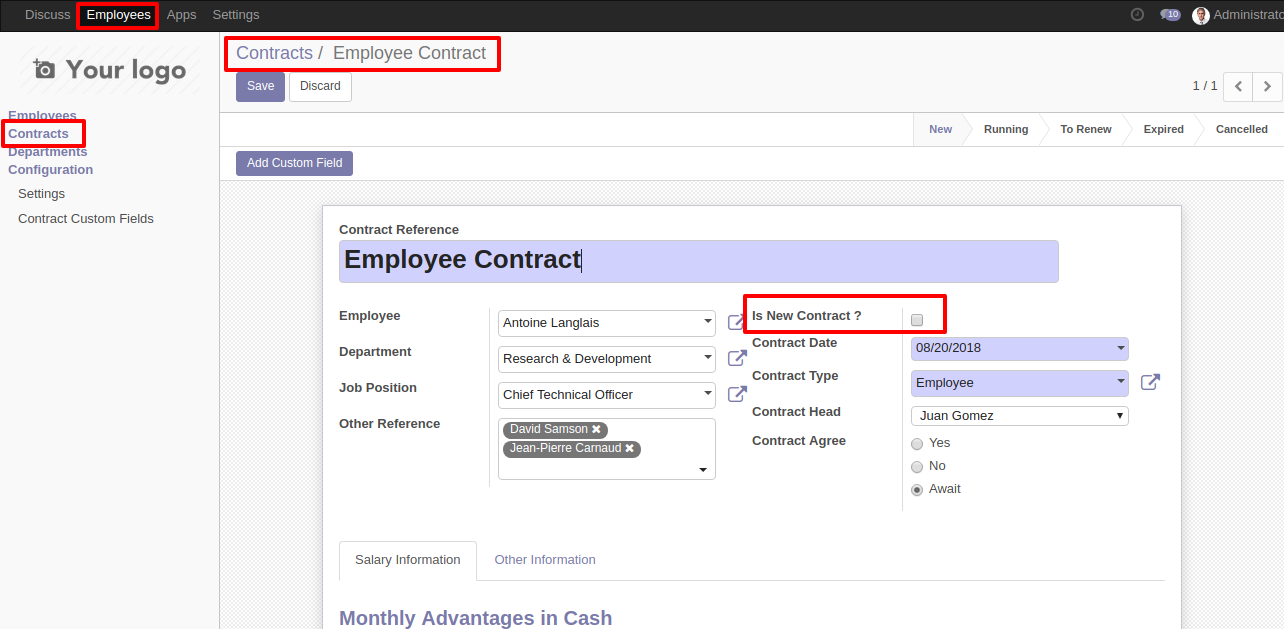1284x629 pixels.
Task: Open the Settings top menu
Action: click(236, 15)
